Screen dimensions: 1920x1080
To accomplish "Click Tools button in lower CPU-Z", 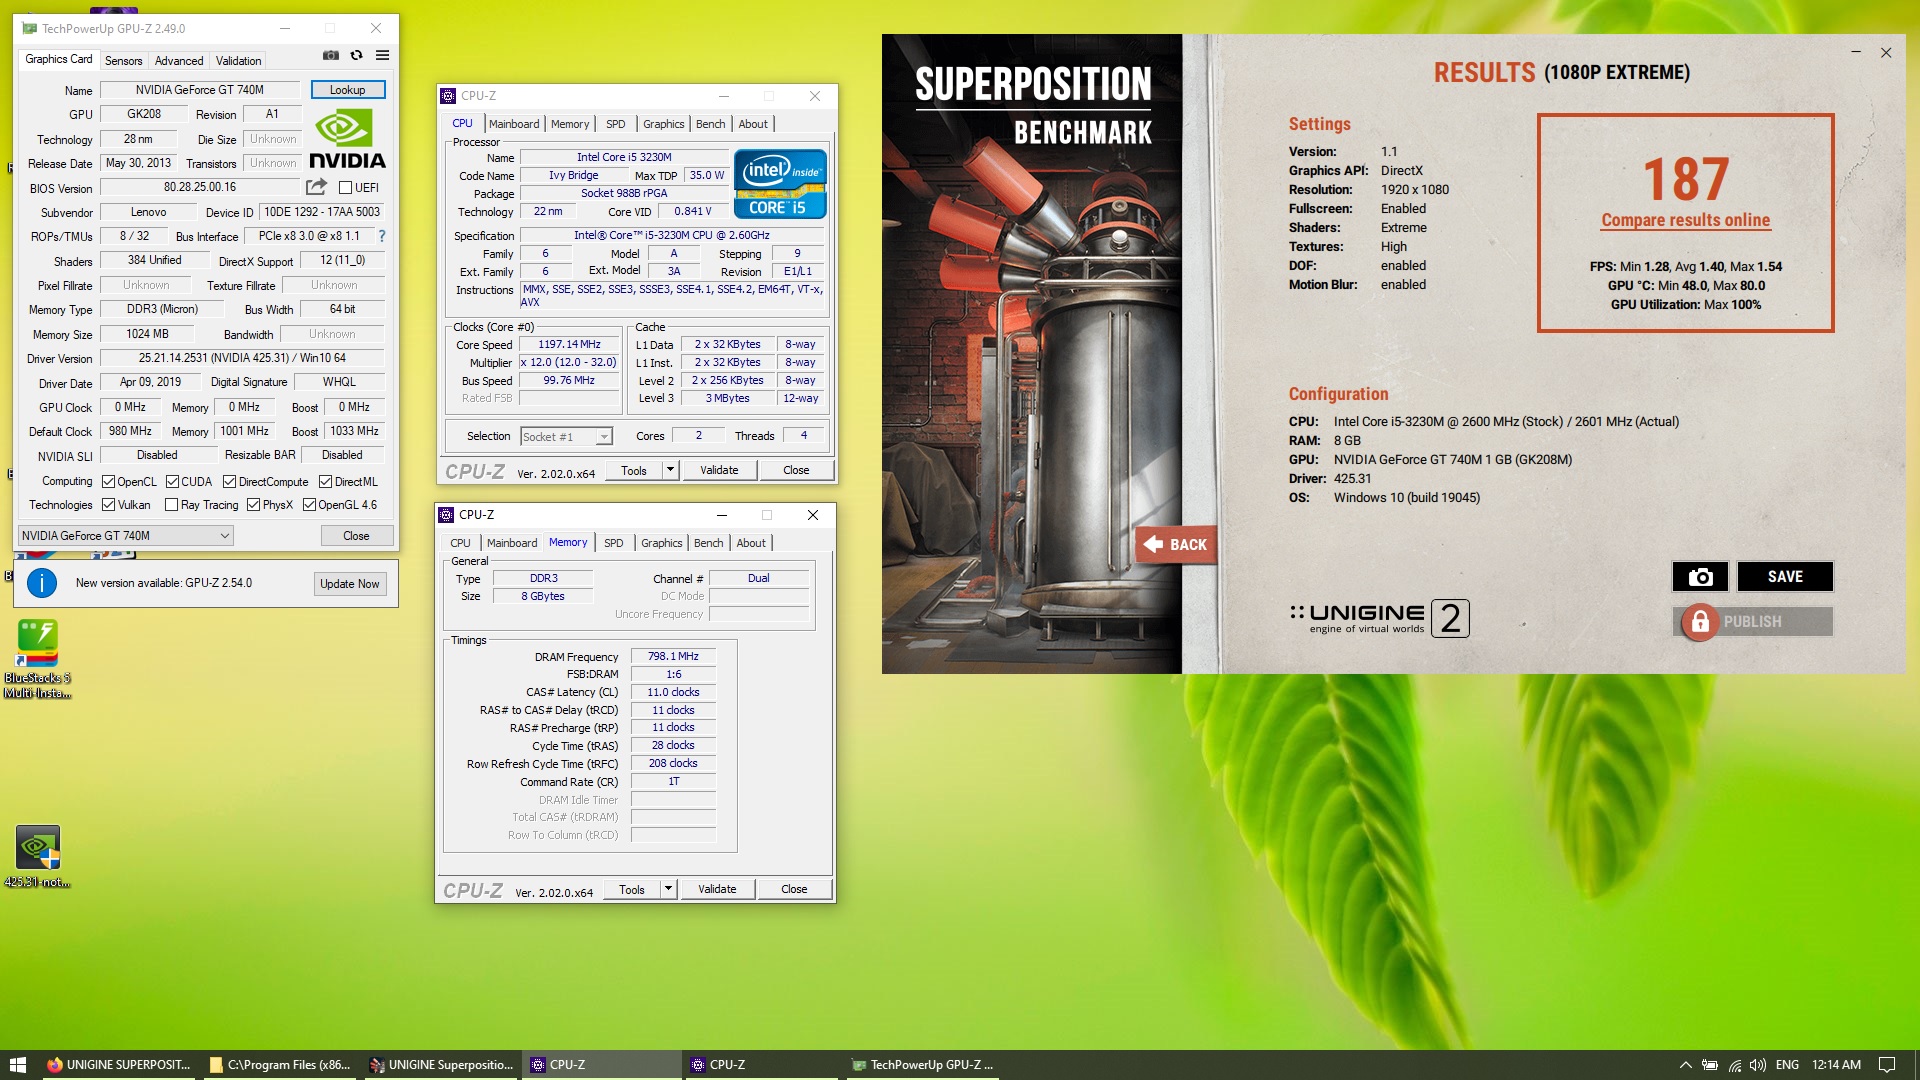I will (x=632, y=889).
